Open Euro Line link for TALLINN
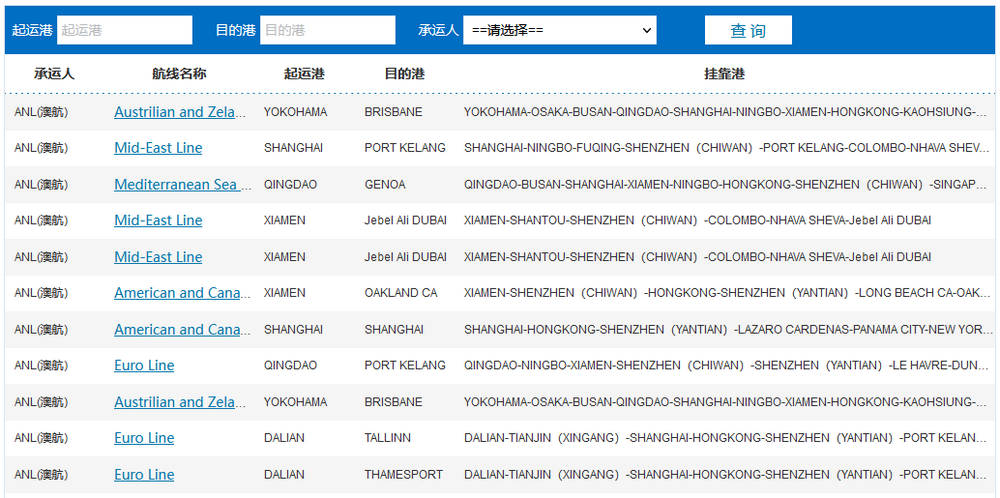1000x498 pixels. [144, 438]
